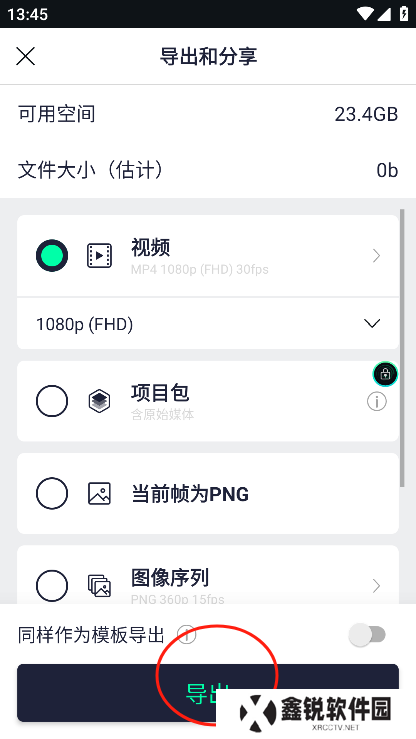
Task: Tap the premium lock badge
Action: 385,374
